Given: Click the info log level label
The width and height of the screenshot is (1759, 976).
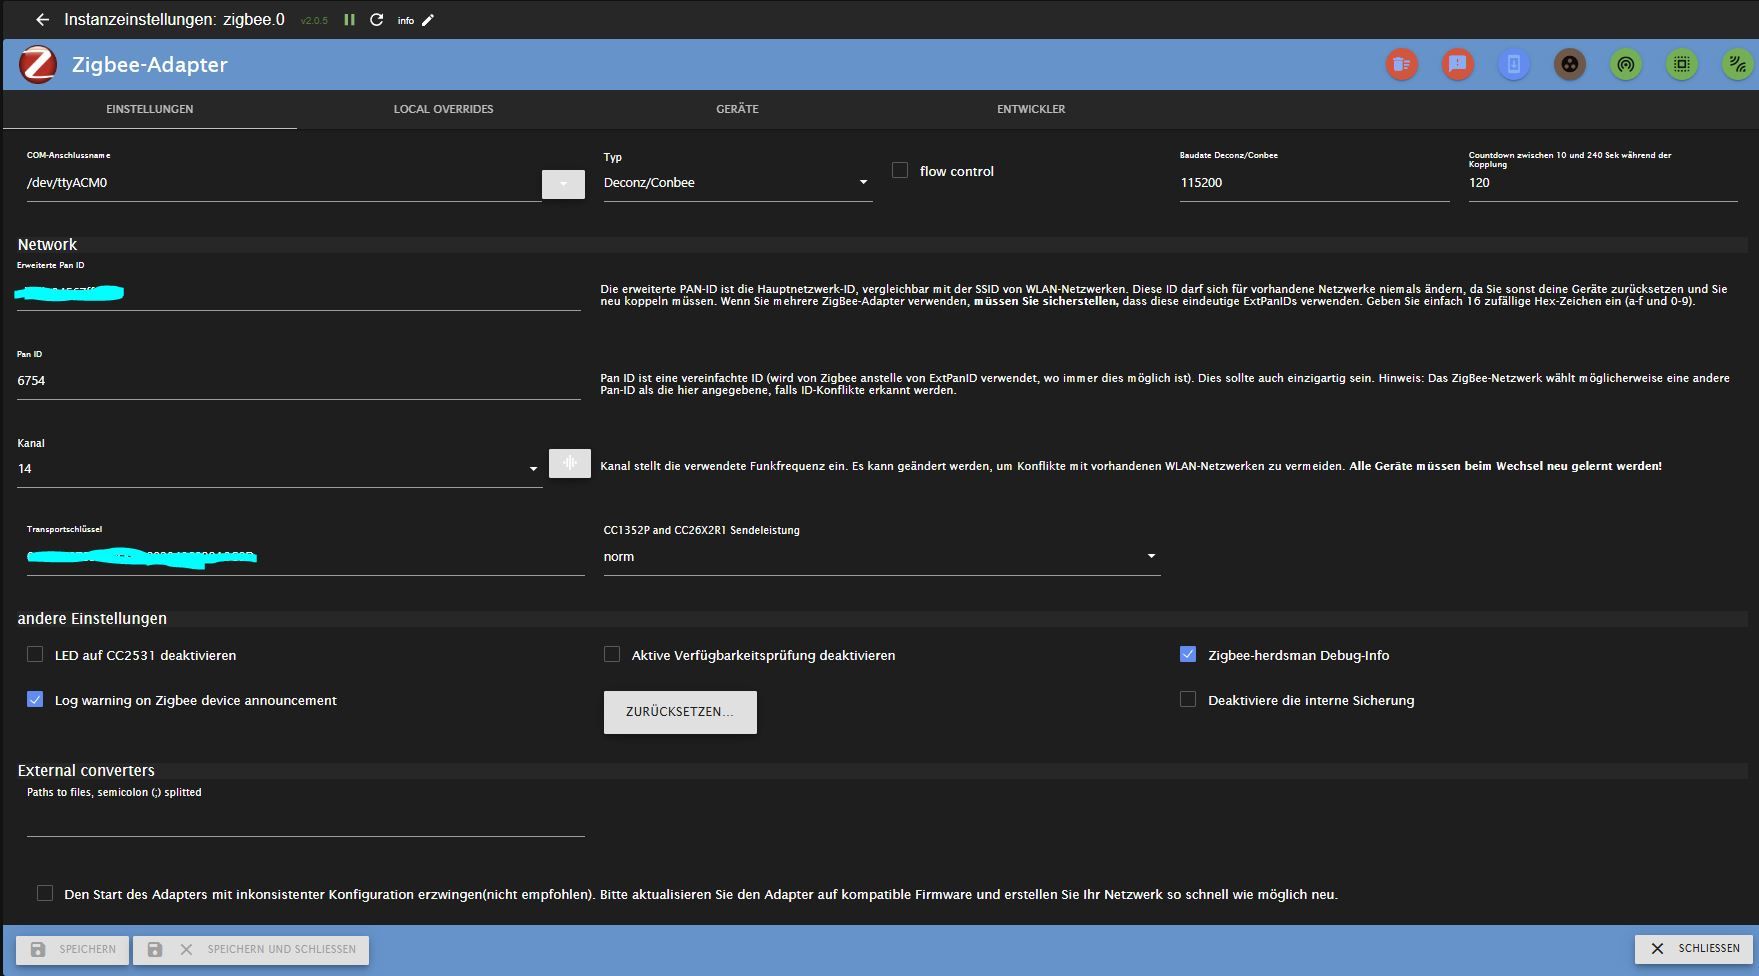Looking at the screenshot, I should pyautogui.click(x=406, y=21).
